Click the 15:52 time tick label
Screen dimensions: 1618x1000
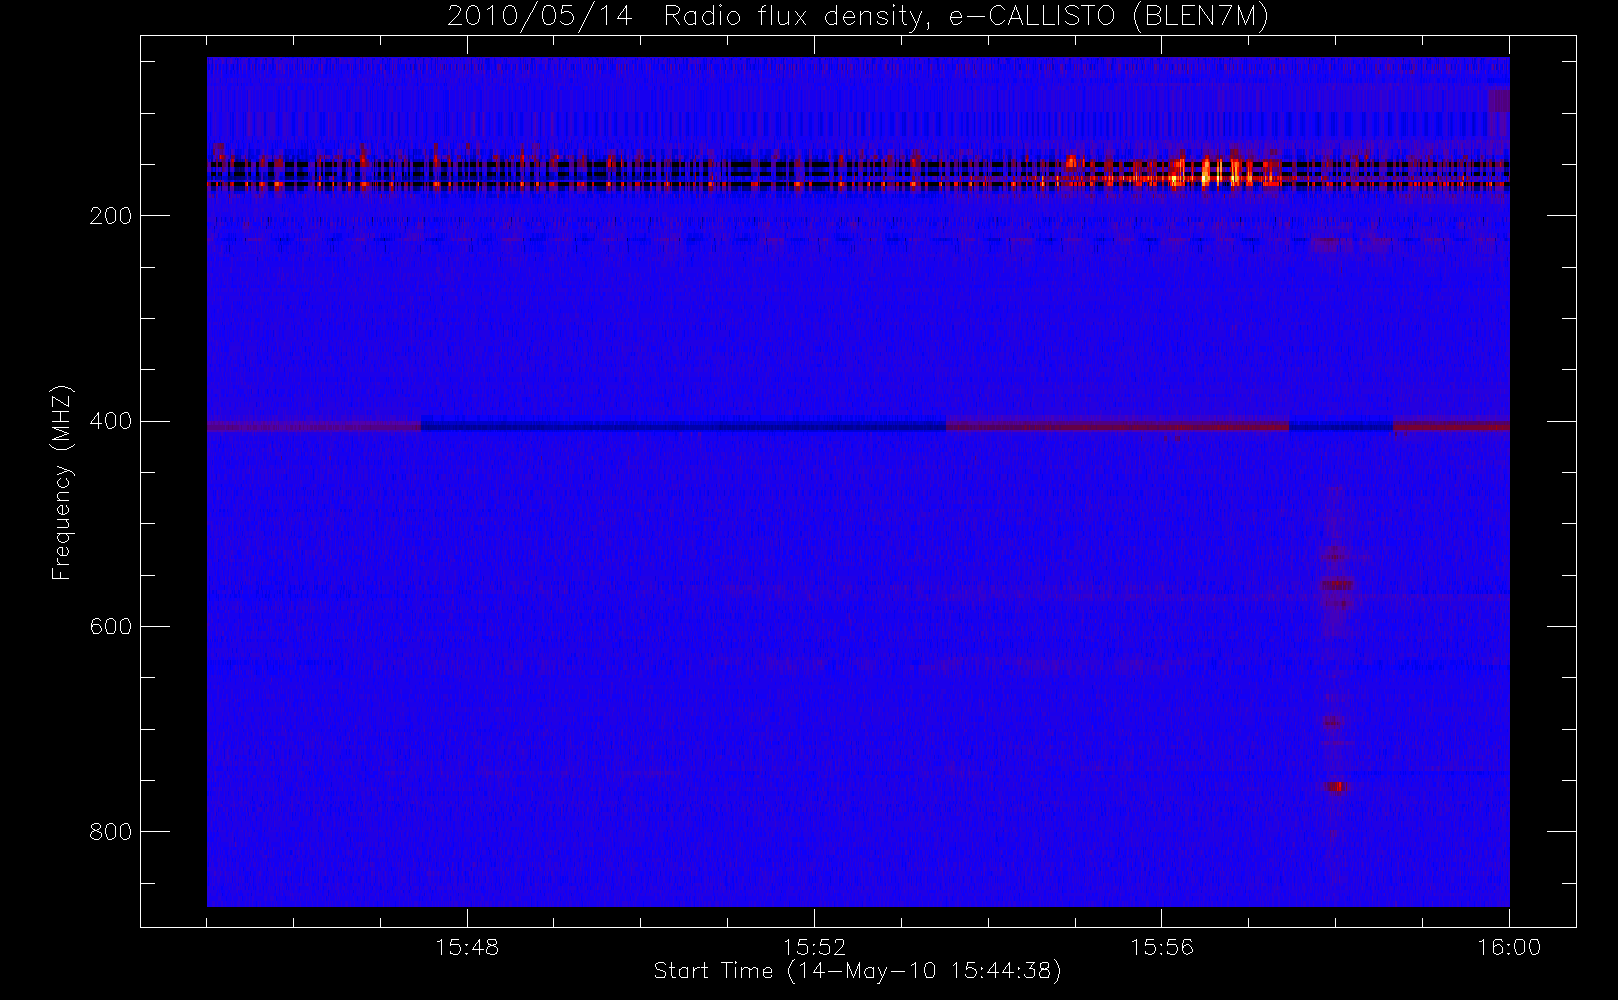[814, 947]
